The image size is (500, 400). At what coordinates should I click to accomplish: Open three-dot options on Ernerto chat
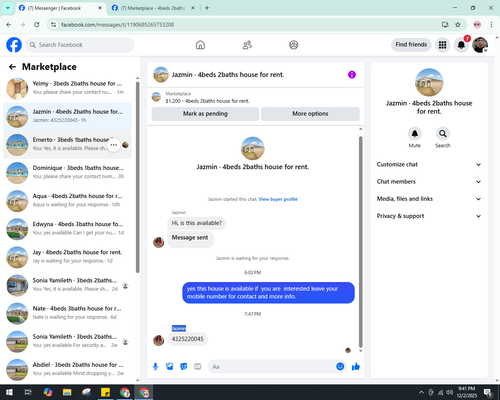point(114,145)
